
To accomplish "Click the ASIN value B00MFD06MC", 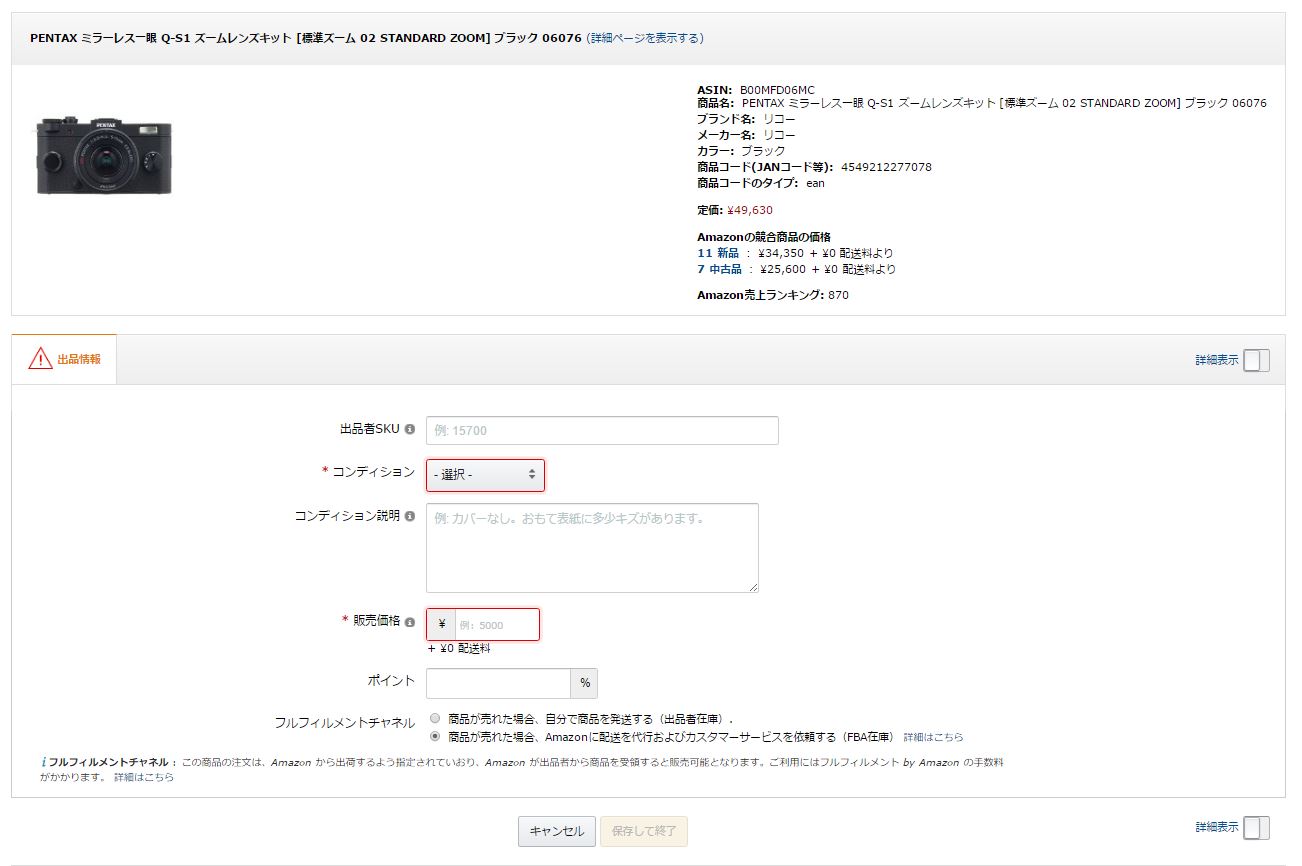I will click(x=777, y=90).
